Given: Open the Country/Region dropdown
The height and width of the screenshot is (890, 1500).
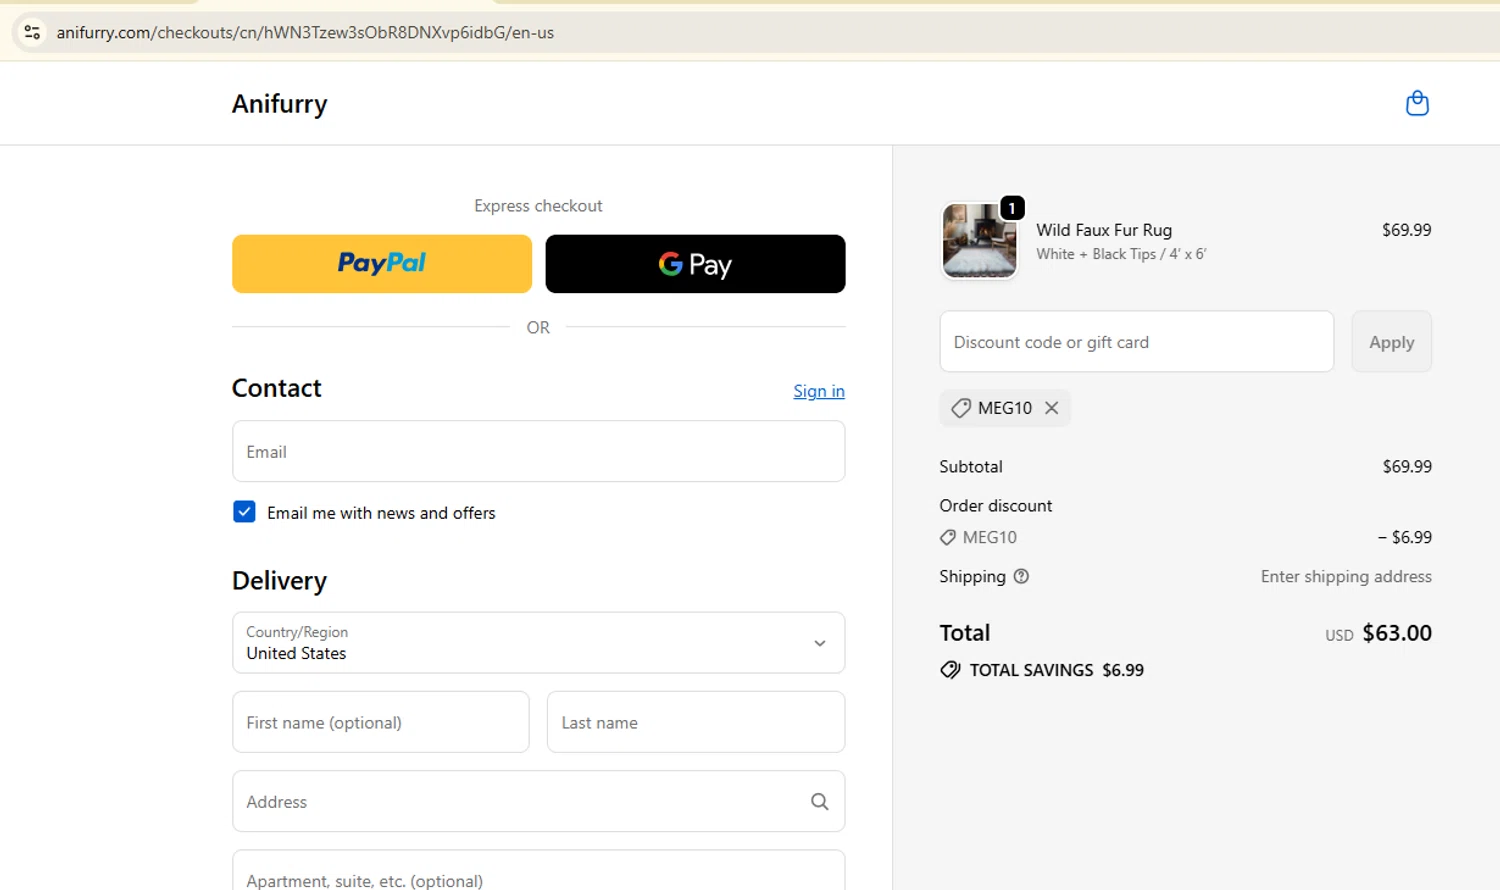Looking at the screenshot, I should (538, 642).
